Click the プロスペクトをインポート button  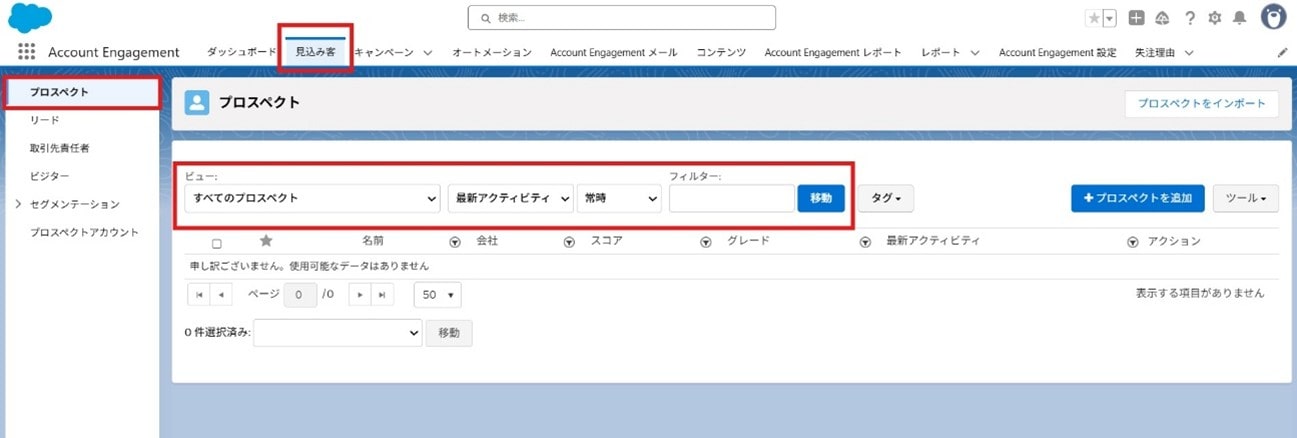(x=1201, y=103)
